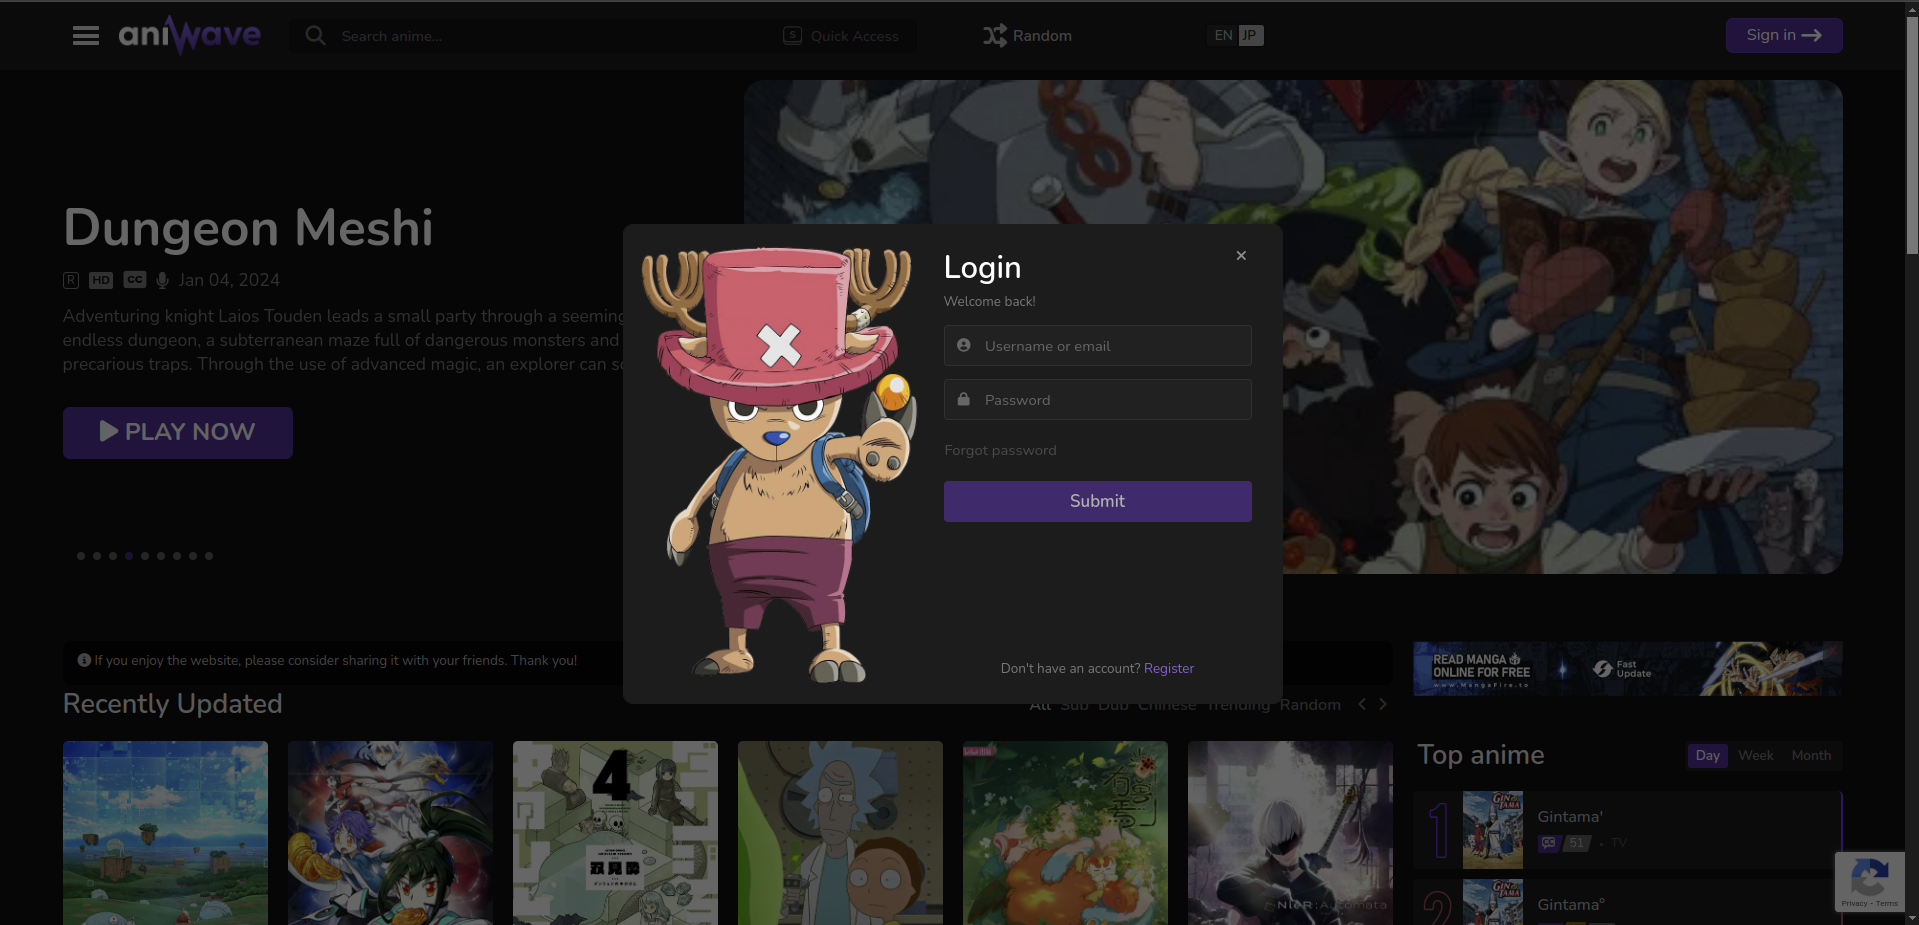Select the last carousel dot
This screenshot has height=925, width=1919.
click(209, 556)
